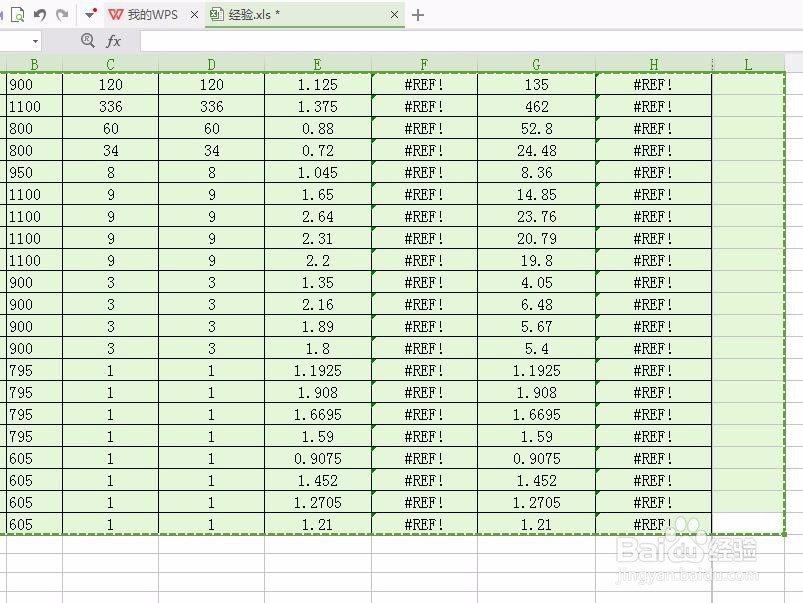Select column G header
Image resolution: width=803 pixels, height=603 pixels.
click(x=536, y=65)
